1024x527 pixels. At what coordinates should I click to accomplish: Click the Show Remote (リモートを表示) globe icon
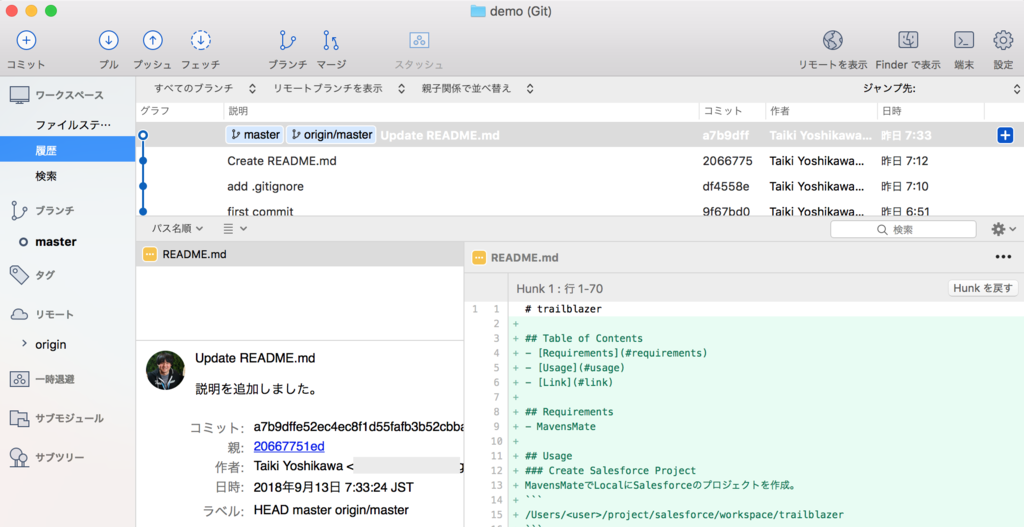click(833, 40)
